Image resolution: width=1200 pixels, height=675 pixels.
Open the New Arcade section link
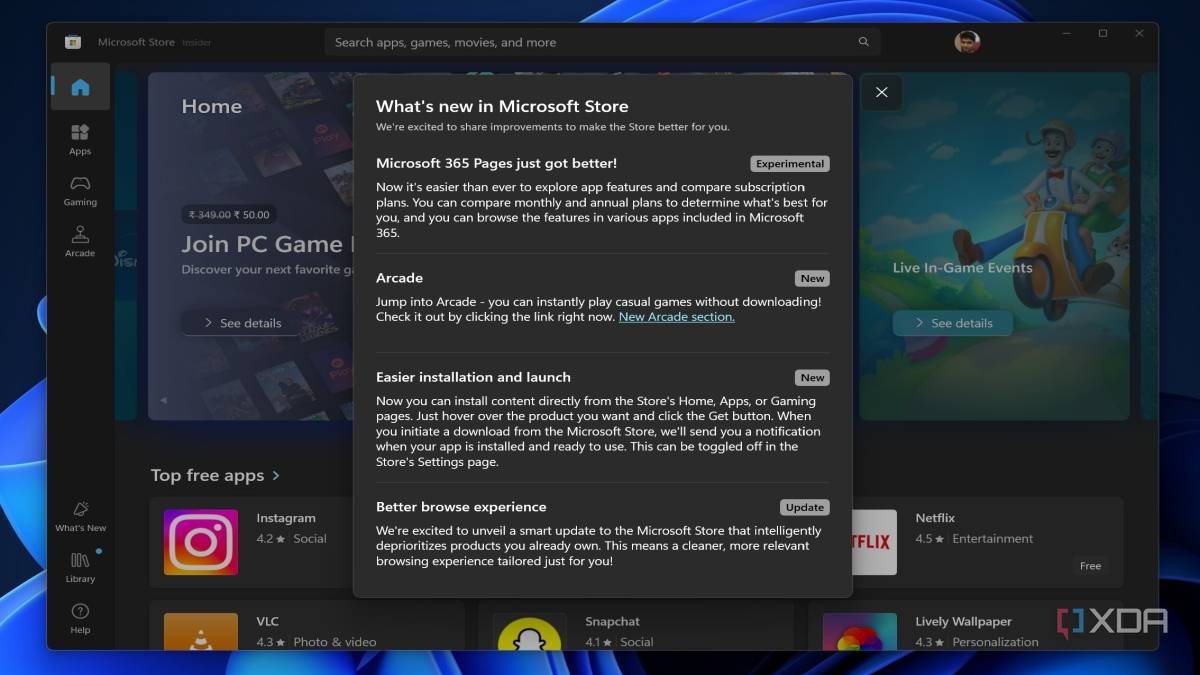[676, 317]
